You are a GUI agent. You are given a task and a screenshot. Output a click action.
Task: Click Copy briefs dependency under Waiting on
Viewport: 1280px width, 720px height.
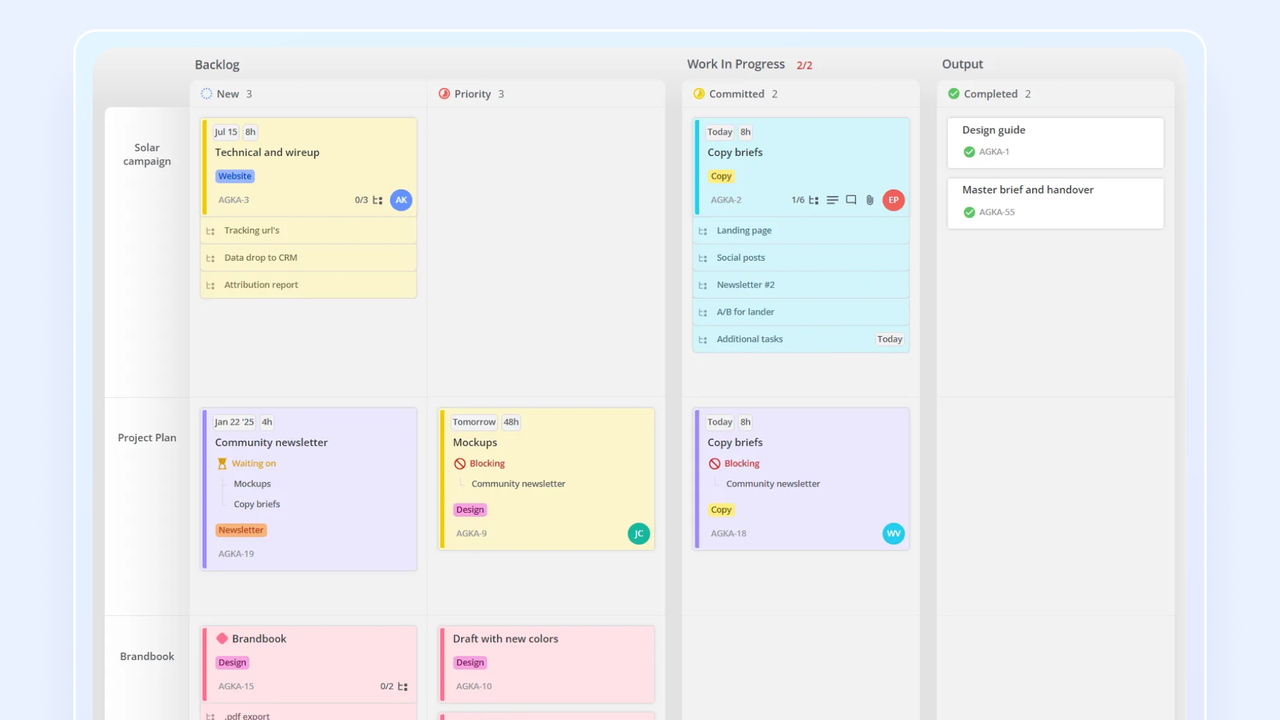257,504
